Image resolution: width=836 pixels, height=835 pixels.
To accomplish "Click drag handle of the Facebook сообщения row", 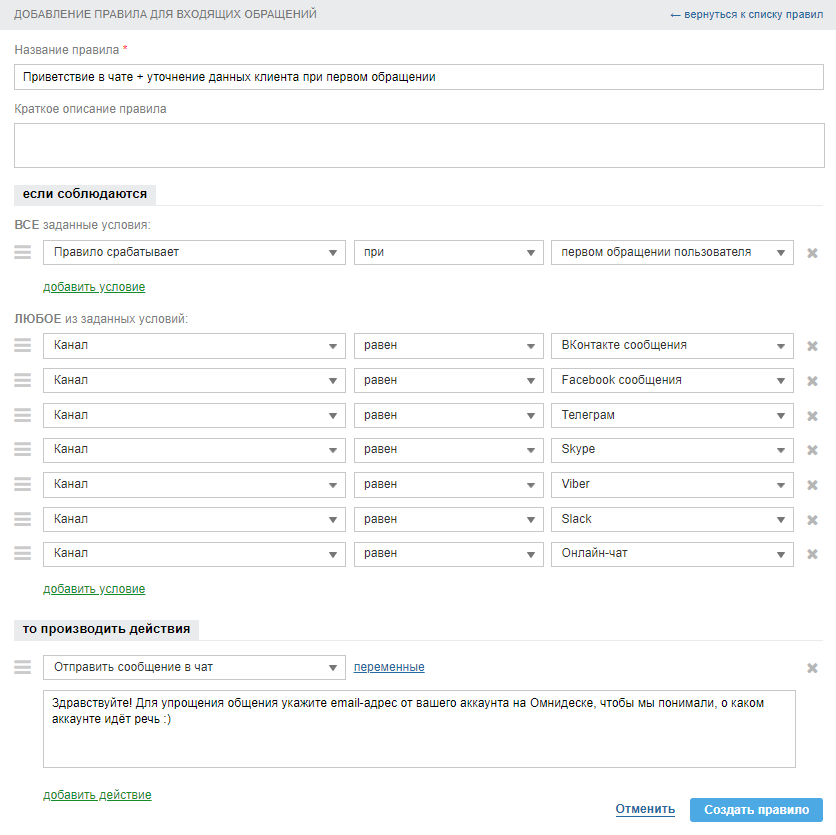I will coord(22,380).
